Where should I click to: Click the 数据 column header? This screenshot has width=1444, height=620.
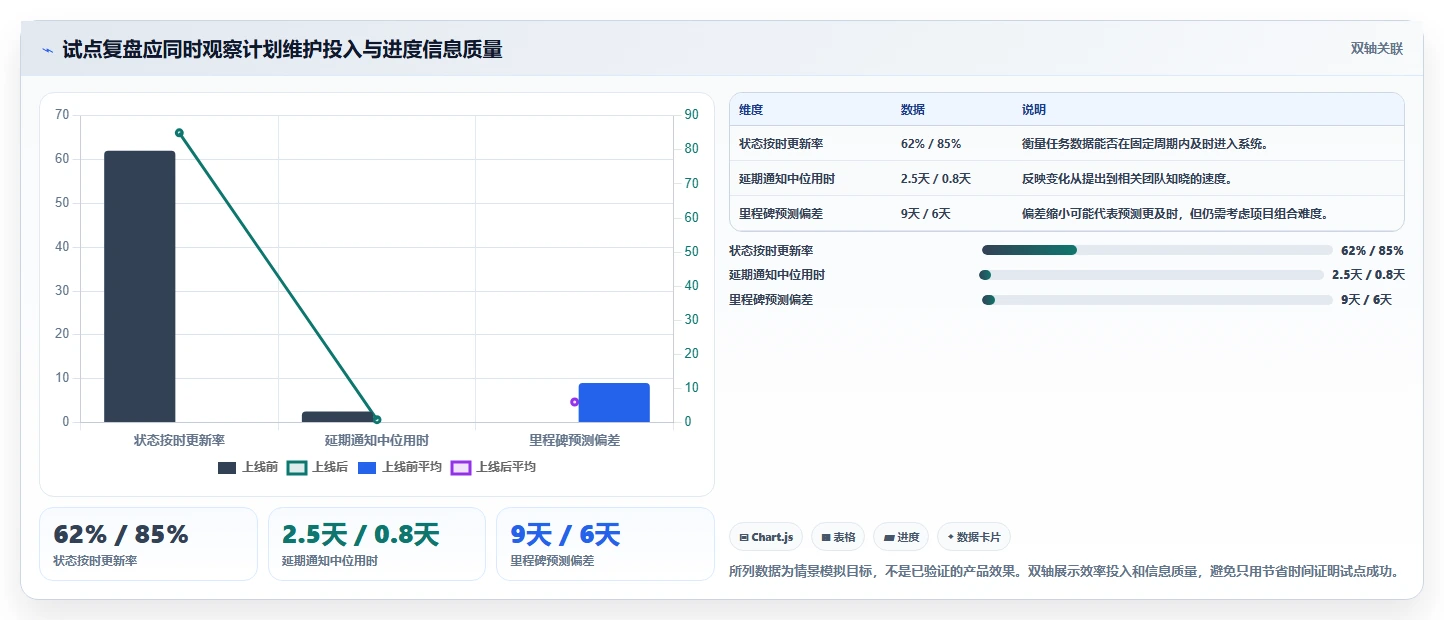(913, 109)
